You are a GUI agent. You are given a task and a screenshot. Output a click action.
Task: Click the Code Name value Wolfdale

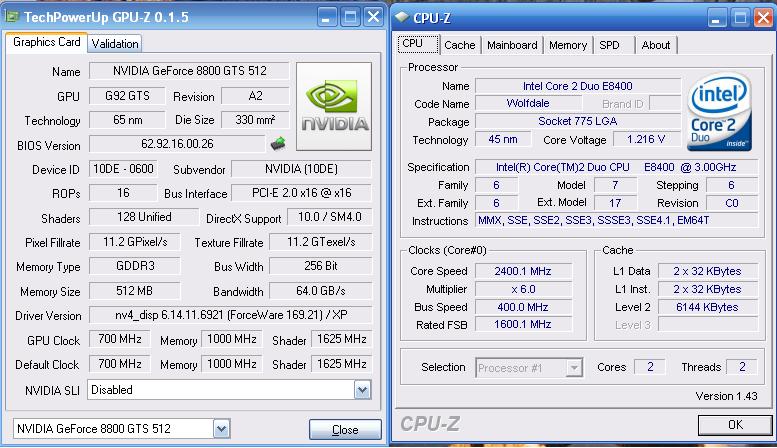tap(528, 104)
